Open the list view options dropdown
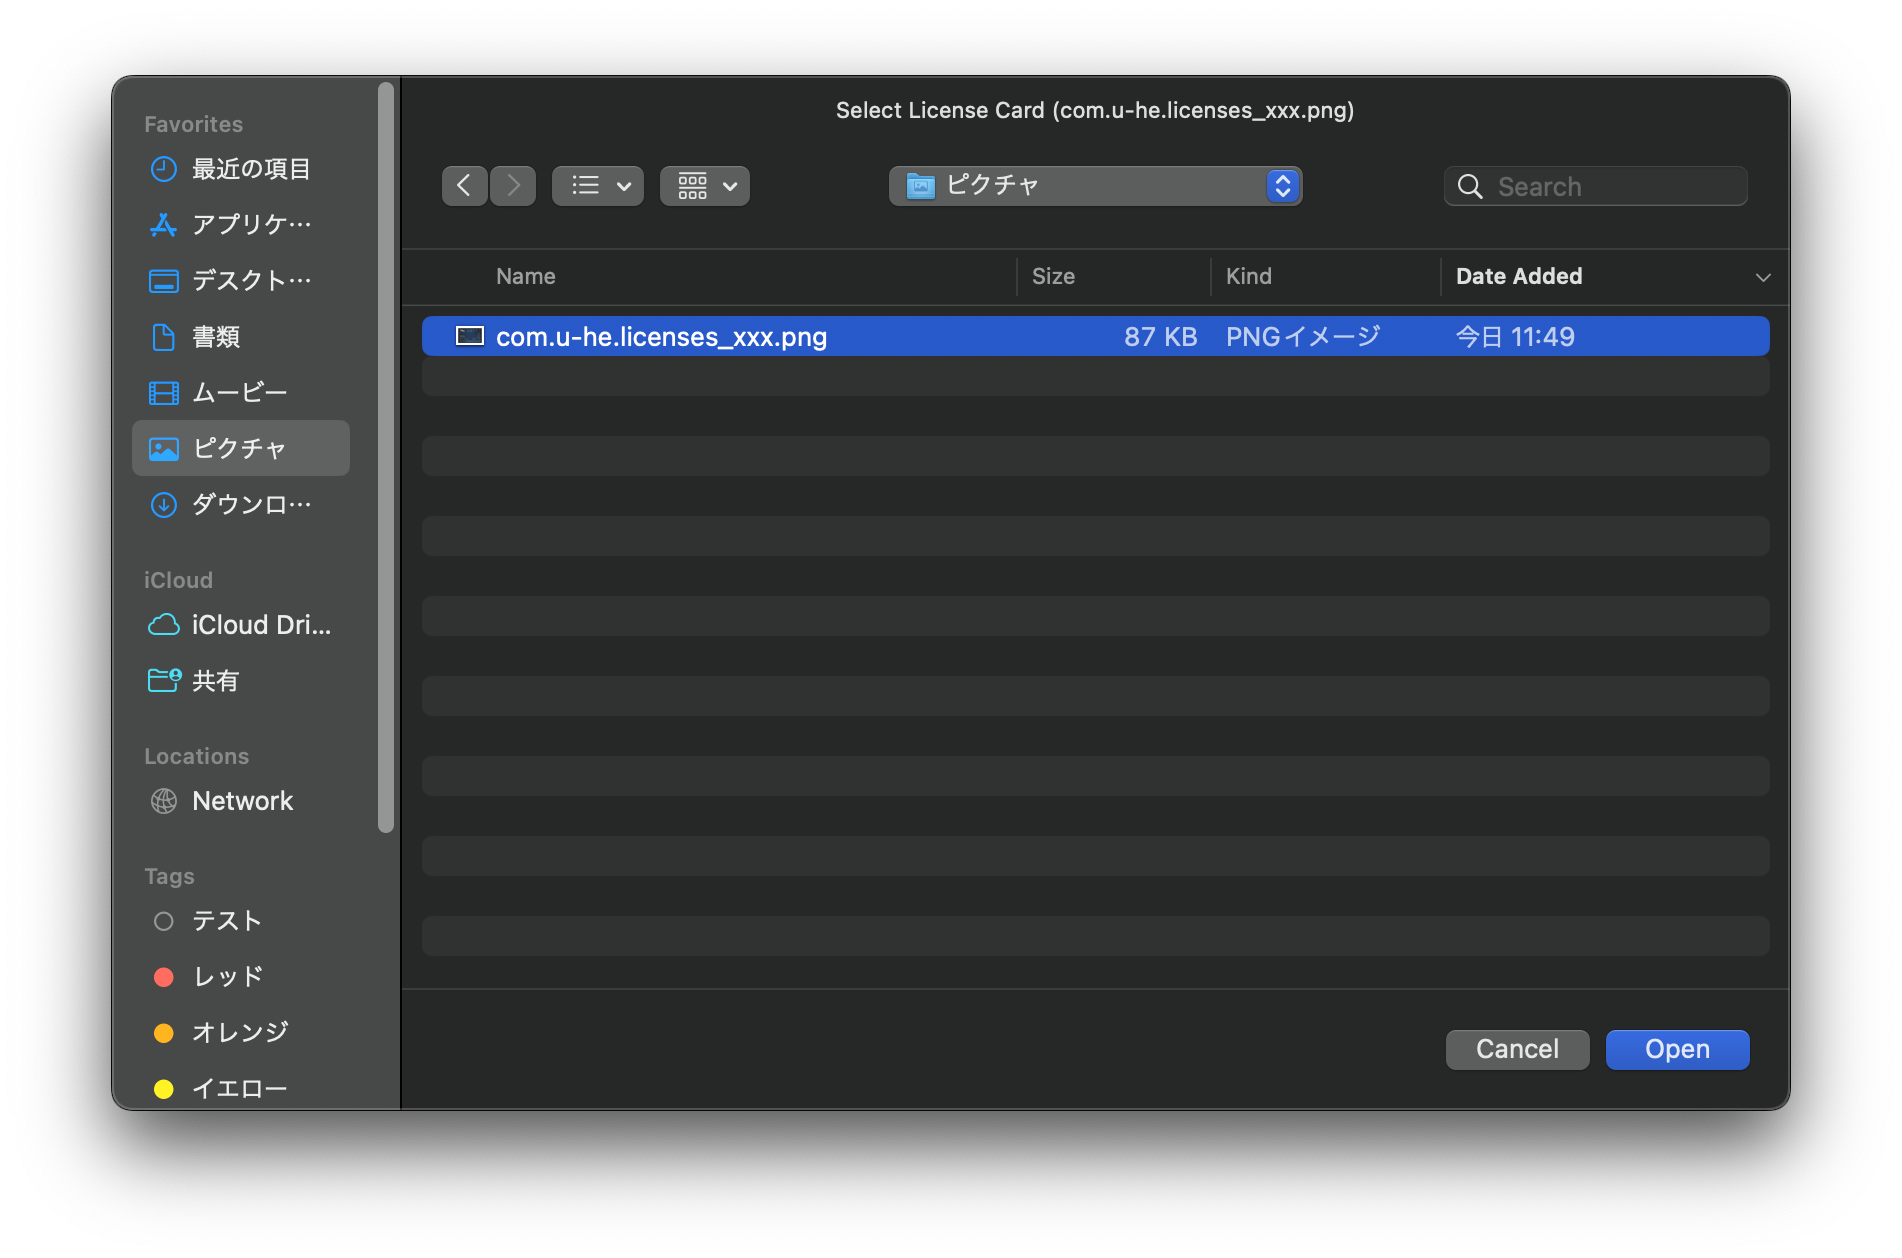Viewport: 1902px width, 1258px height. click(x=598, y=186)
